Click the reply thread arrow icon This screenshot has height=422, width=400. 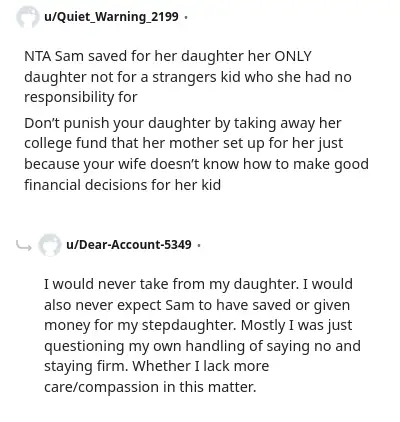coord(24,246)
